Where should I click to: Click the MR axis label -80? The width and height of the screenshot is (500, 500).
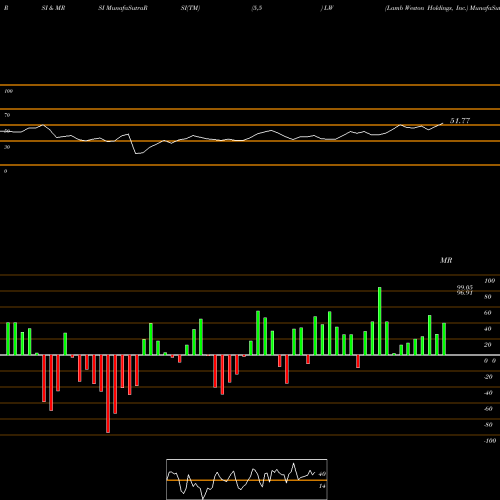point(488,425)
